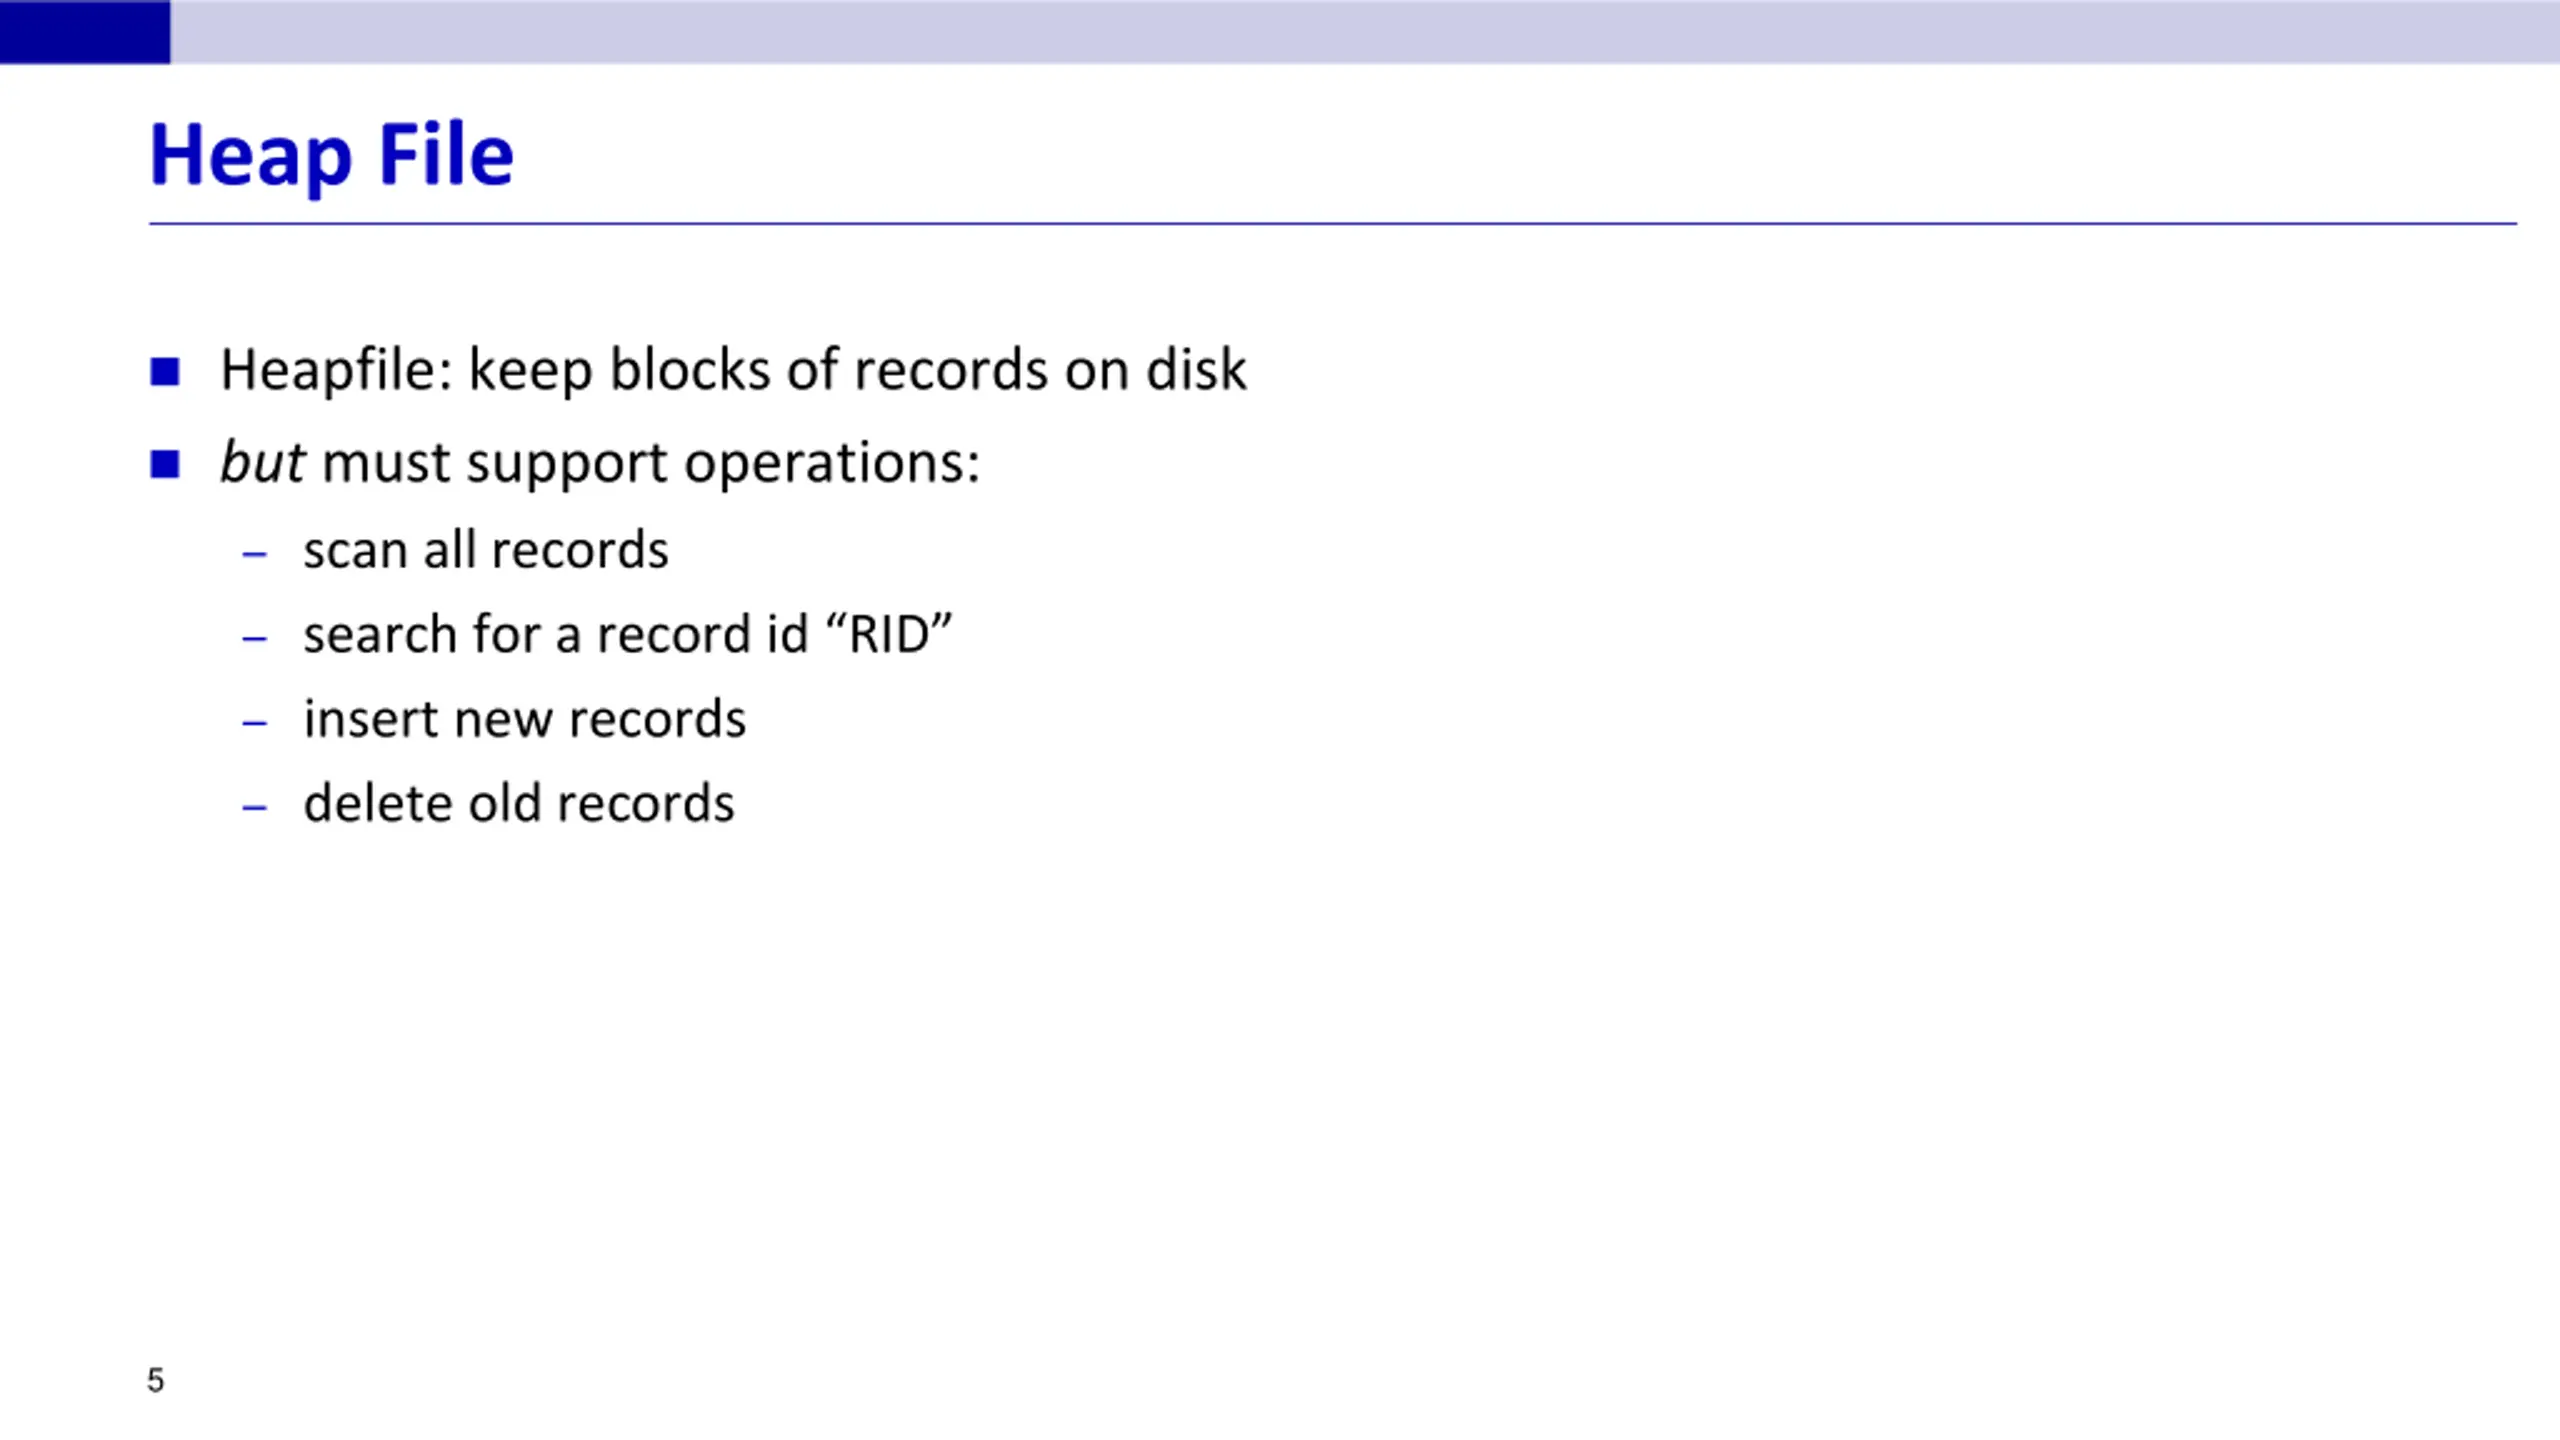The width and height of the screenshot is (2560, 1440).
Task: Click the dash before 'search for a record id'
Action: 255,638
